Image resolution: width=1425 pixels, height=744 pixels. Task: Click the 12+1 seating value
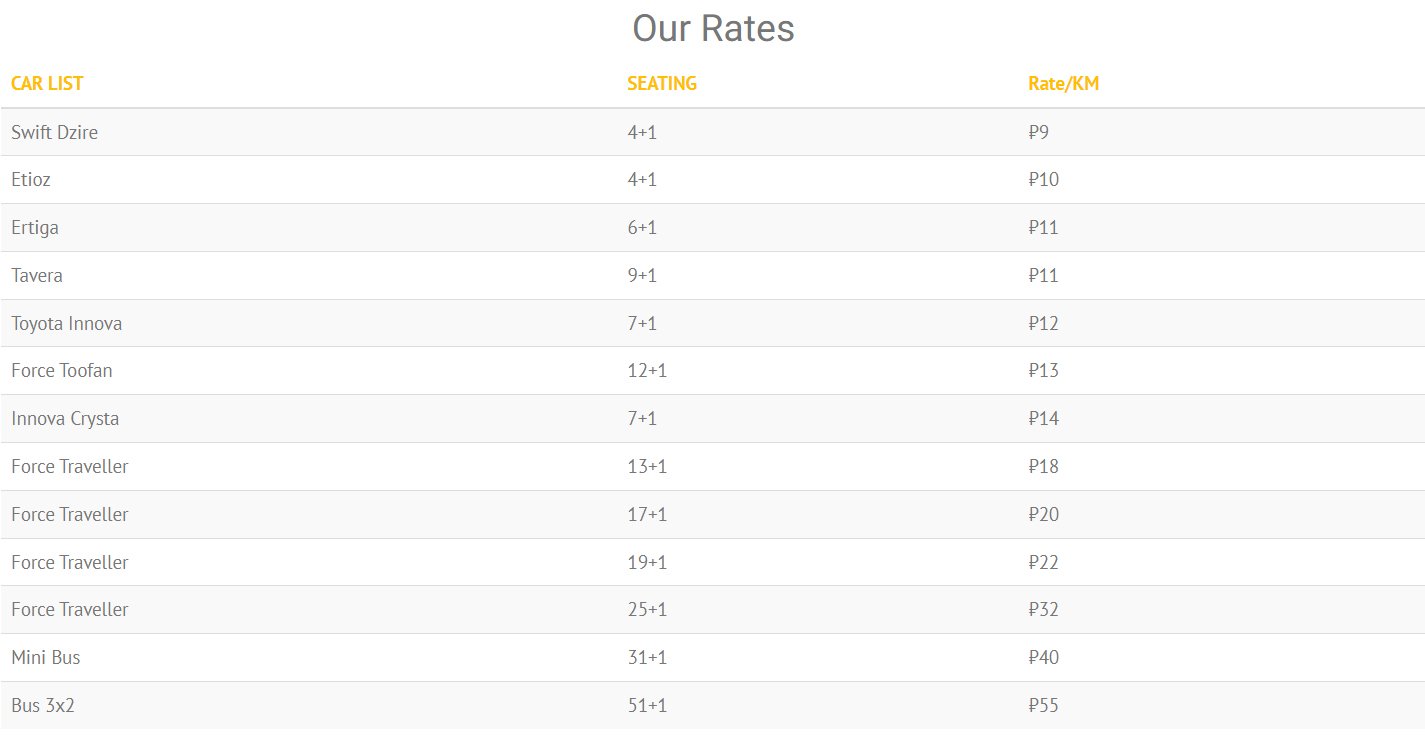(x=647, y=371)
